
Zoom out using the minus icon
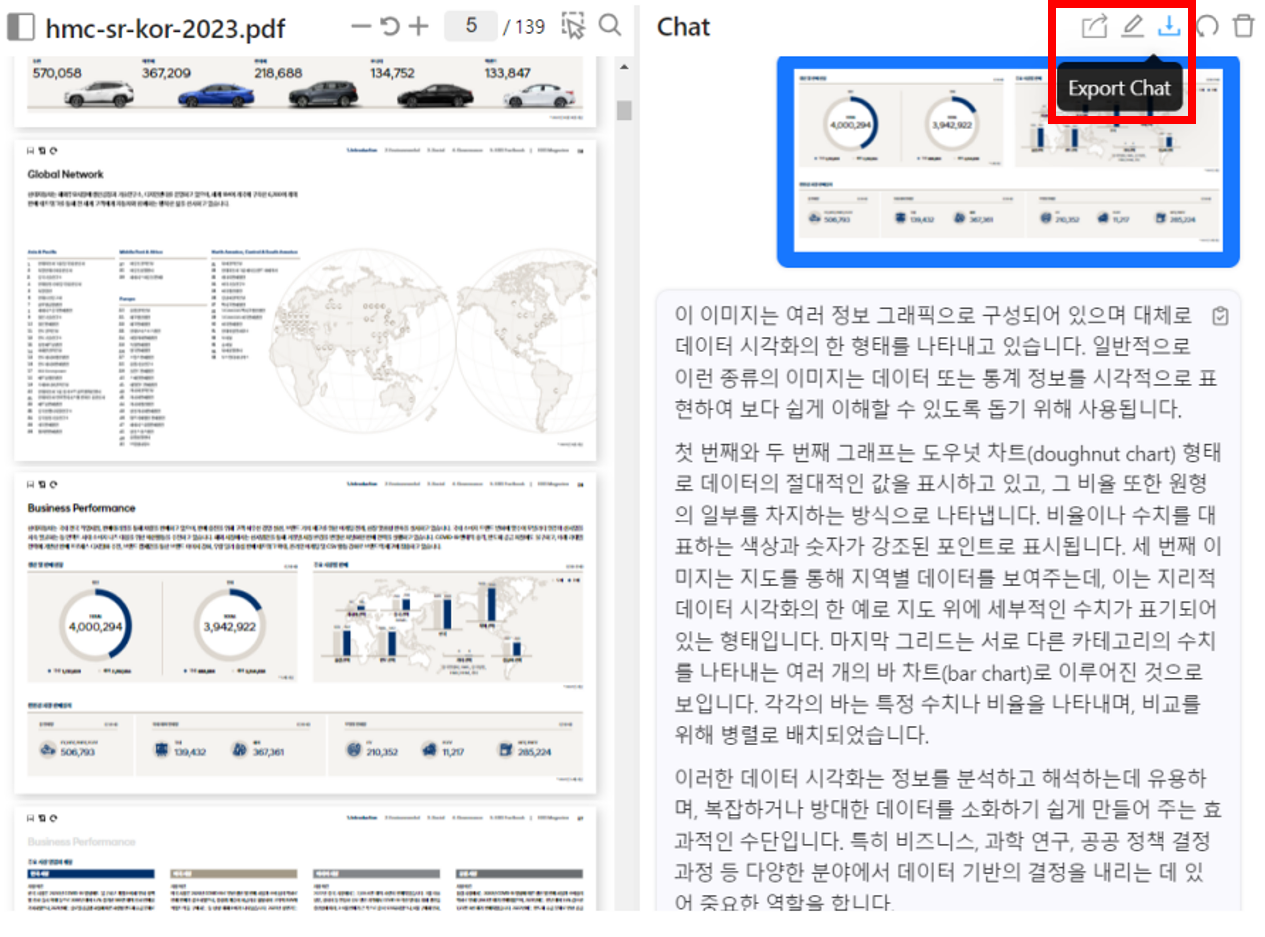(x=362, y=26)
